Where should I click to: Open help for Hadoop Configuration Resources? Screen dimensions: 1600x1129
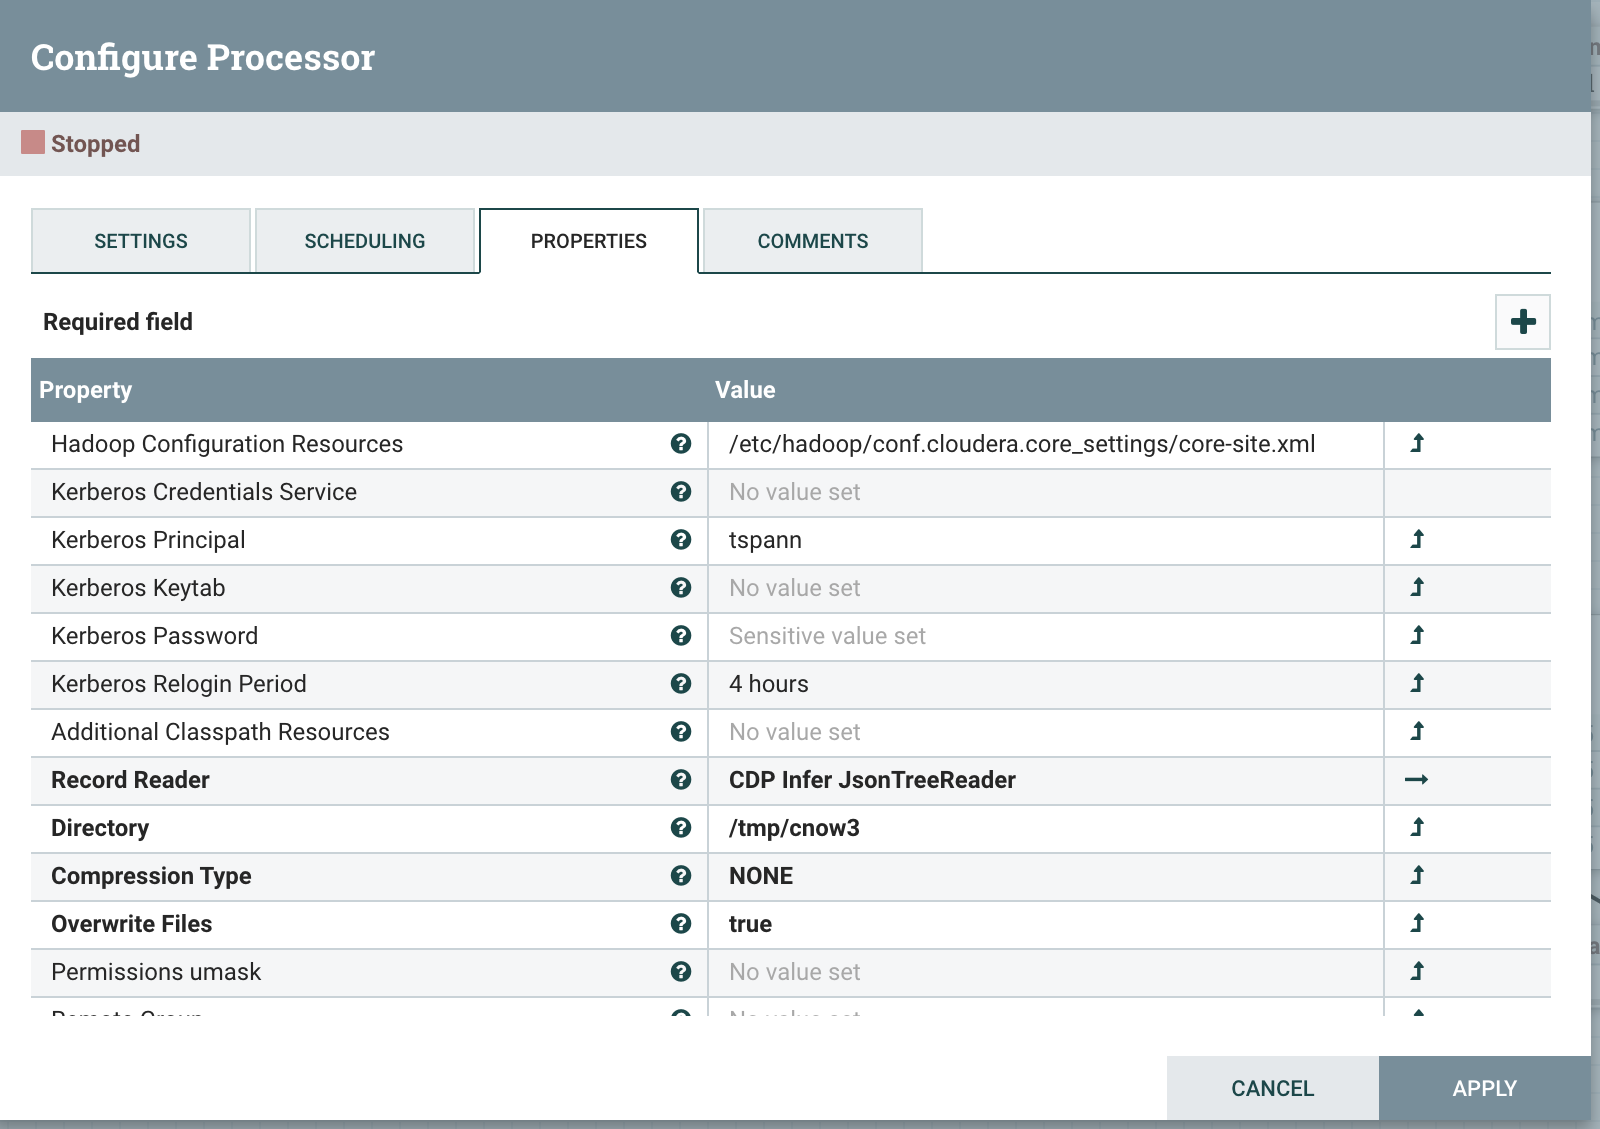point(681,444)
